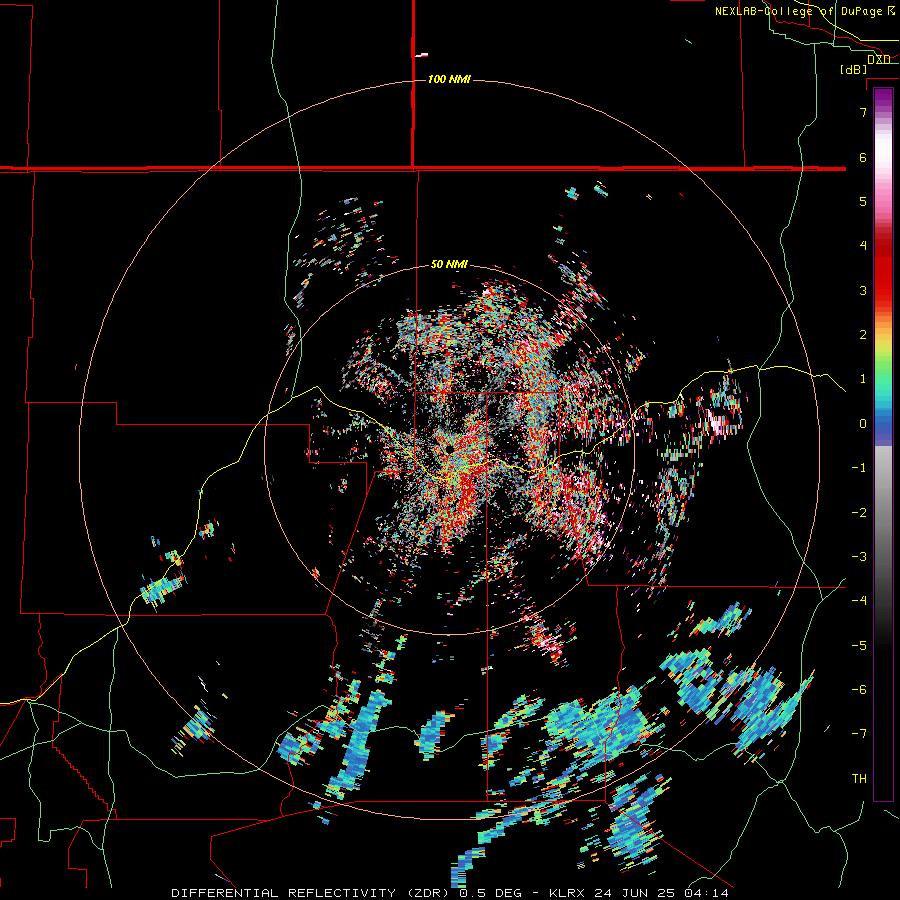This screenshot has height=900, width=900.
Task: Click the -7 value on the dB scale
Action: pyautogui.click(x=859, y=734)
